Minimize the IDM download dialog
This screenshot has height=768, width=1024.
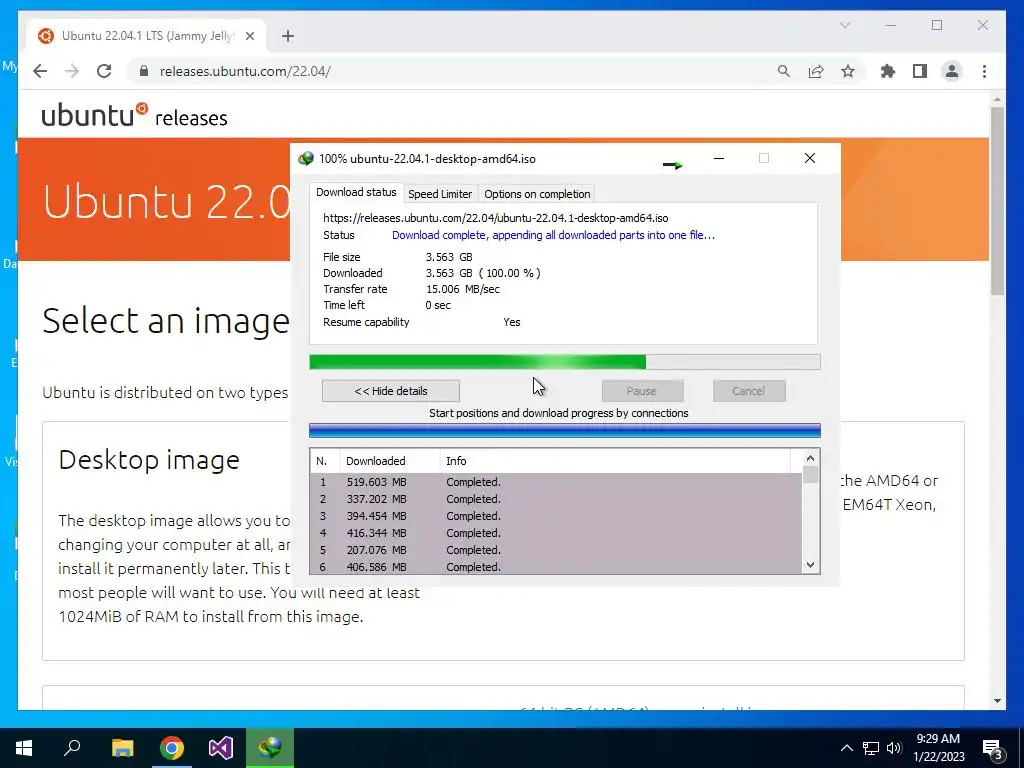(718, 159)
